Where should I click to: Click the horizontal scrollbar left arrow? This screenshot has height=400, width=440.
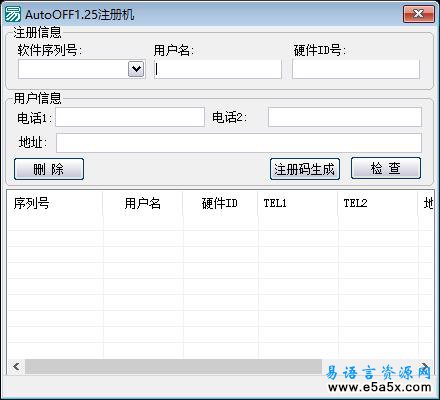tap(16, 366)
